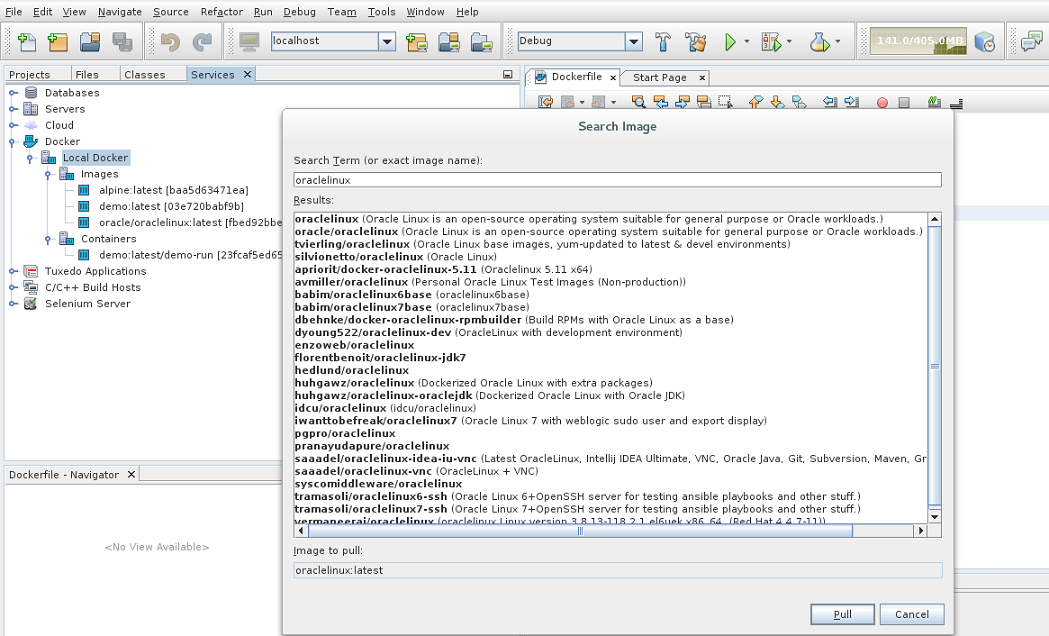Select the Local Docker tree node
Image resolution: width=1049 pixels, height=636 pixels.
(x=95, y=158)
